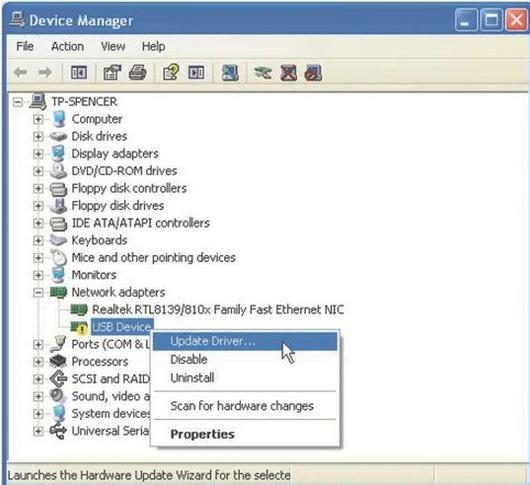Click the Help question-mark toolbar icon
Image resolution: width=530 pixels, height=485 pixels.
[171, 73]
